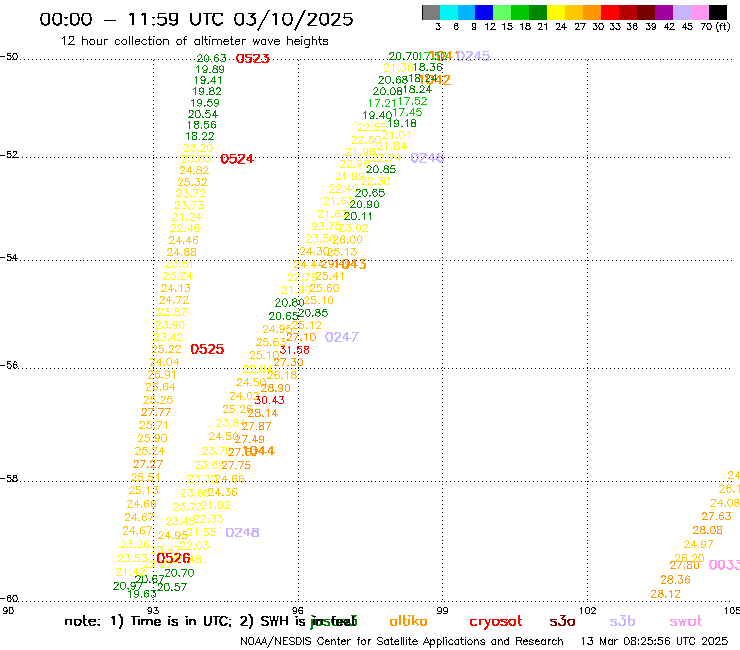Select the orange wave height 28.36
The image size is (740, 650).
coord(675,580)
